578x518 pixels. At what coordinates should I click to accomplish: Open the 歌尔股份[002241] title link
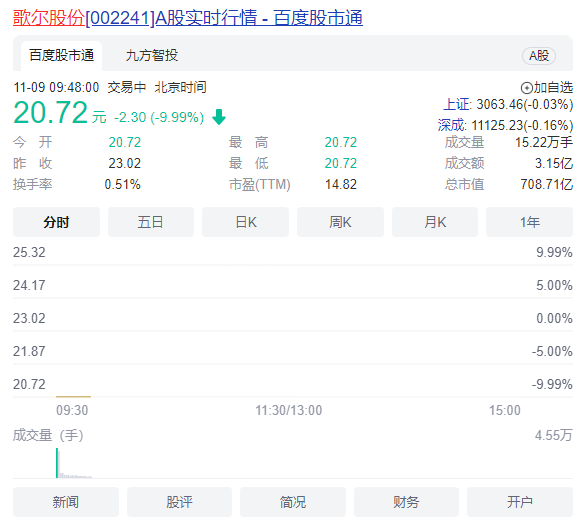tap(188, 18)
